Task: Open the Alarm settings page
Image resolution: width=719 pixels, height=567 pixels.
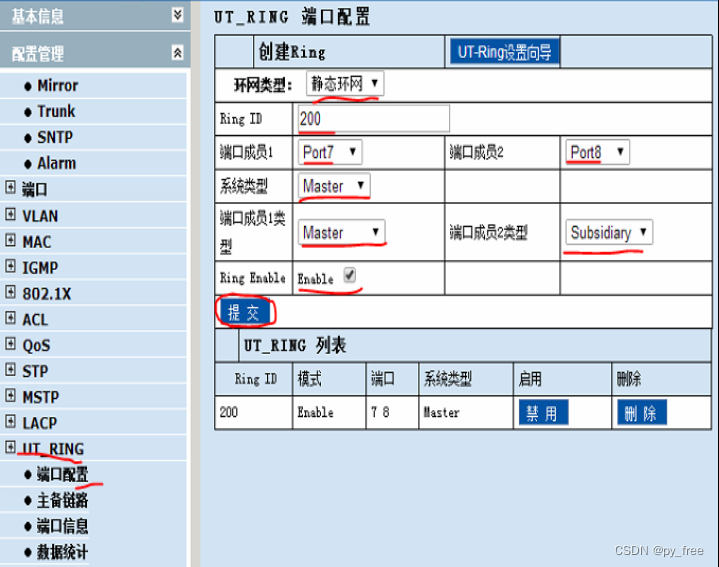Action: [56, 163]
